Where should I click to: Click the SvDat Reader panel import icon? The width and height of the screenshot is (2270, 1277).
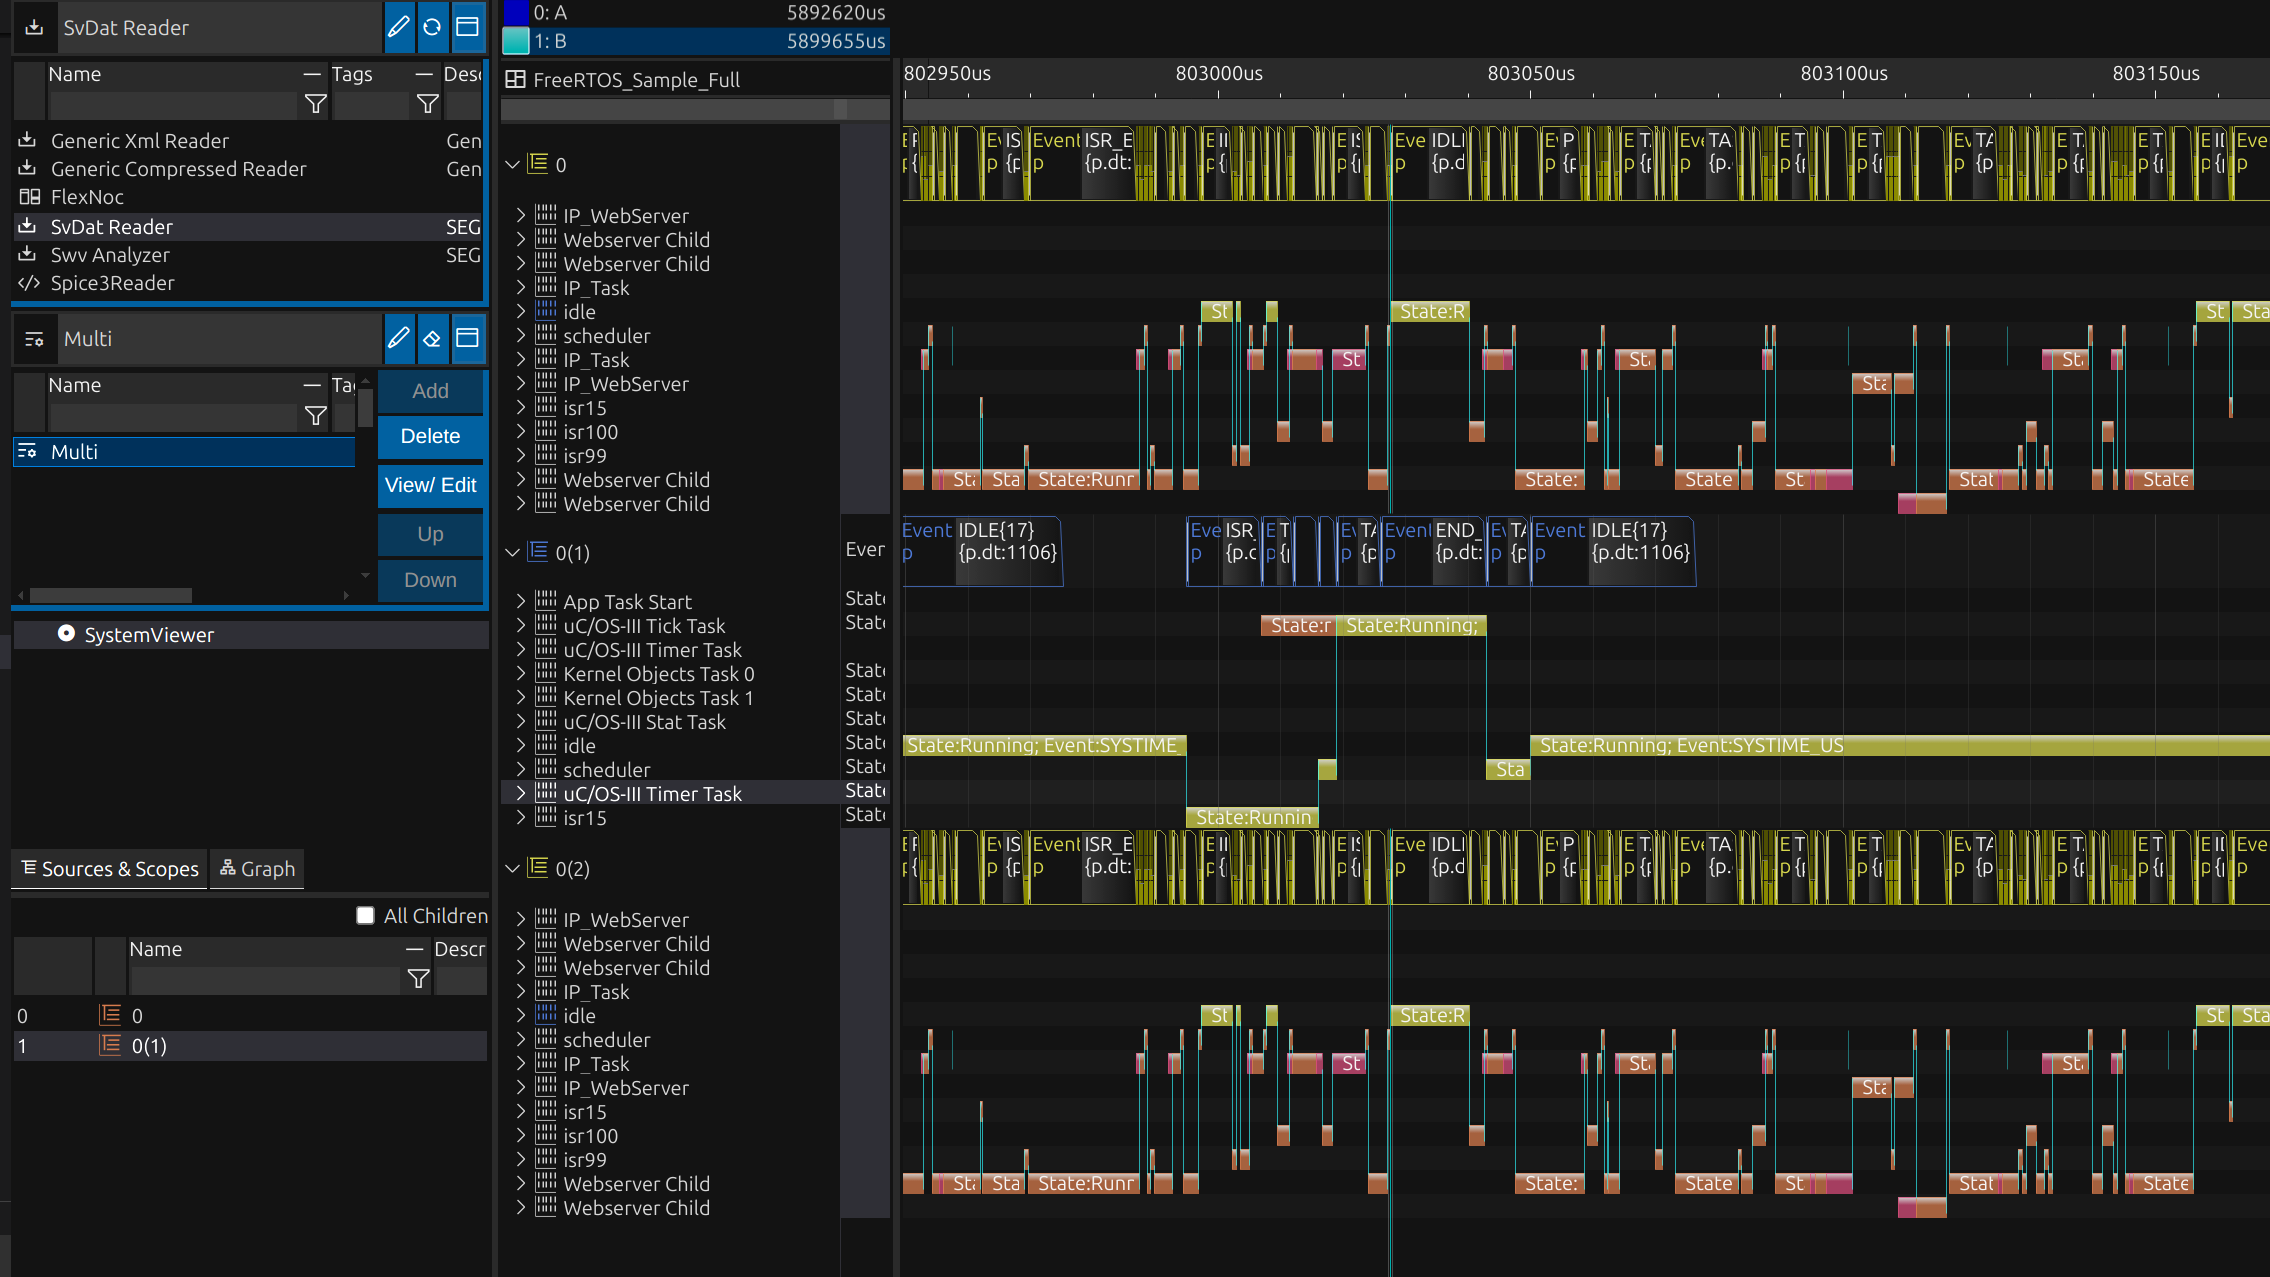point(34,27)
